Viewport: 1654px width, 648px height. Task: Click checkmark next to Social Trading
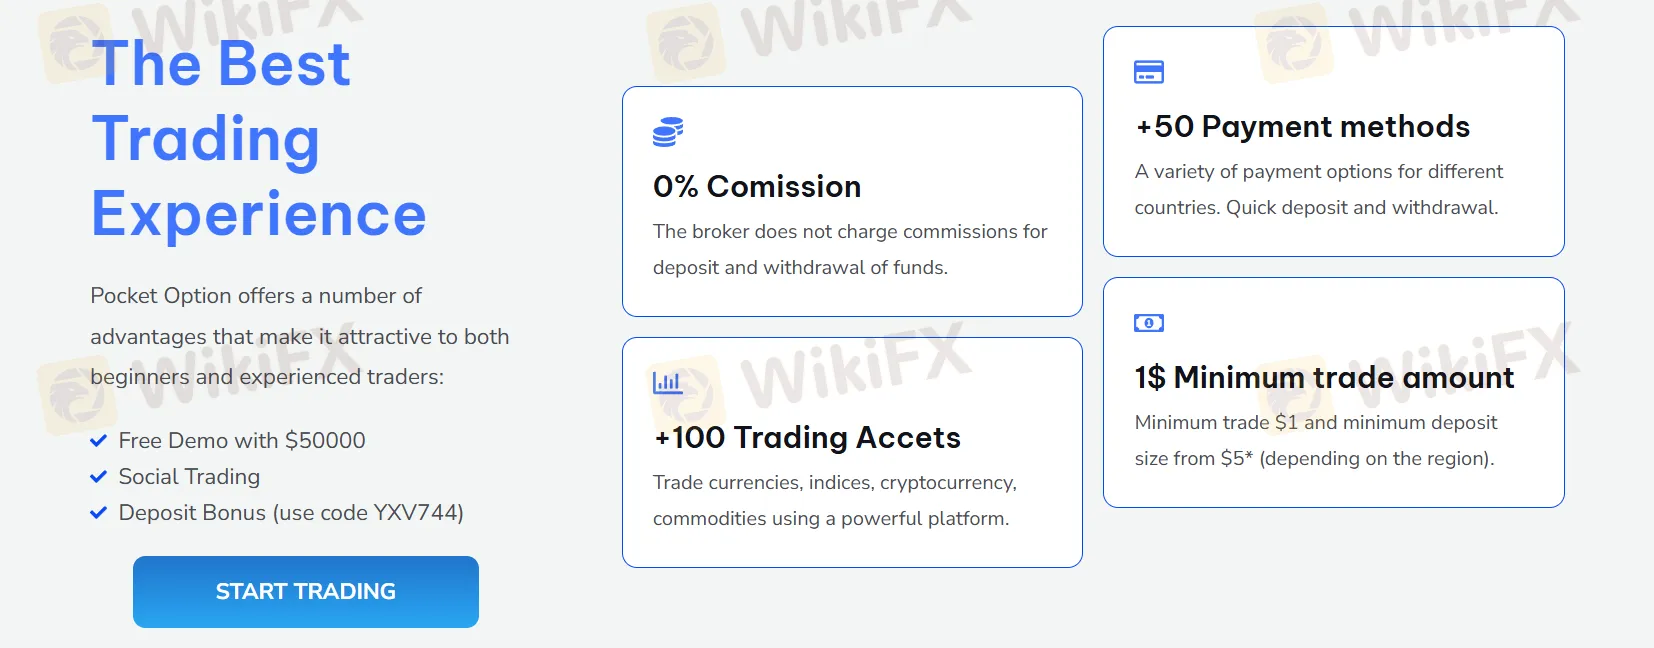[98, 477]
